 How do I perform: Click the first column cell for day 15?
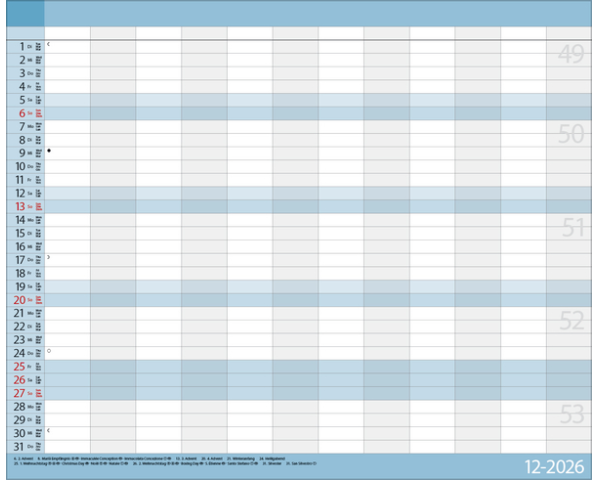click(67, 232)
